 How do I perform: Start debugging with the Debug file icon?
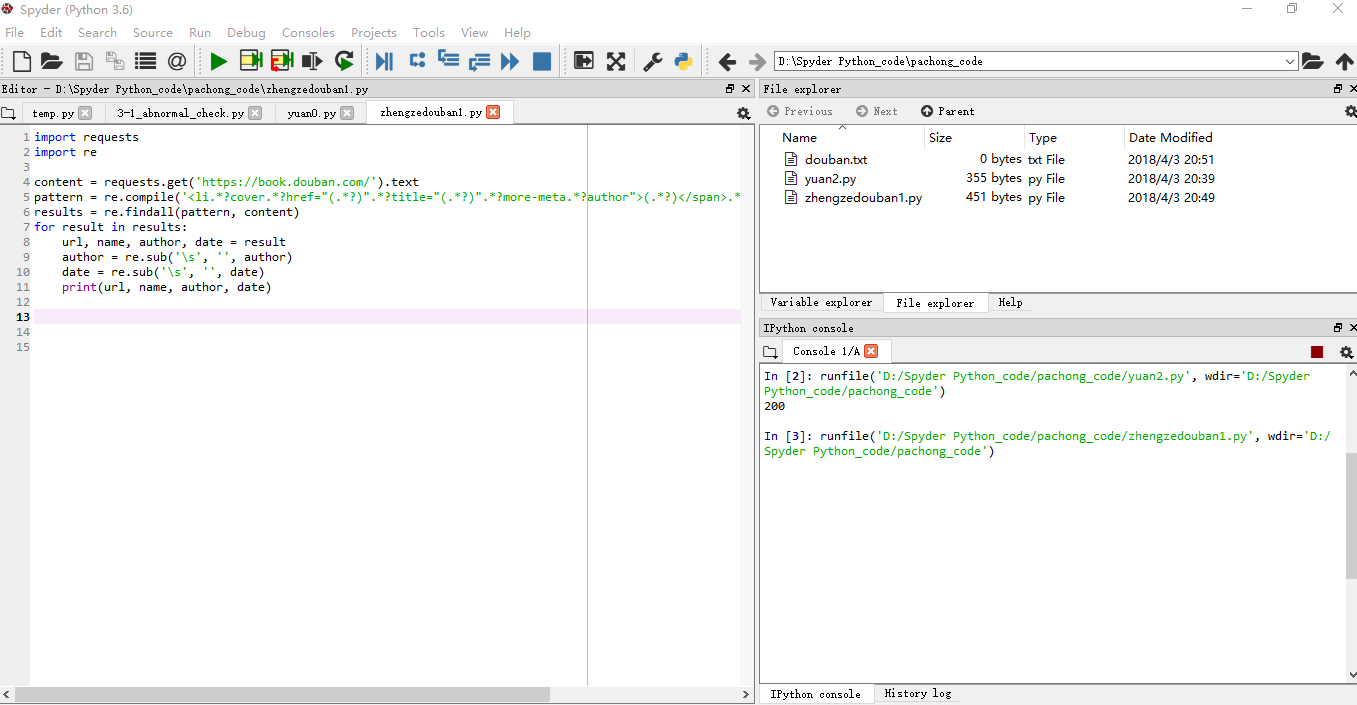(x=384, y=61)
